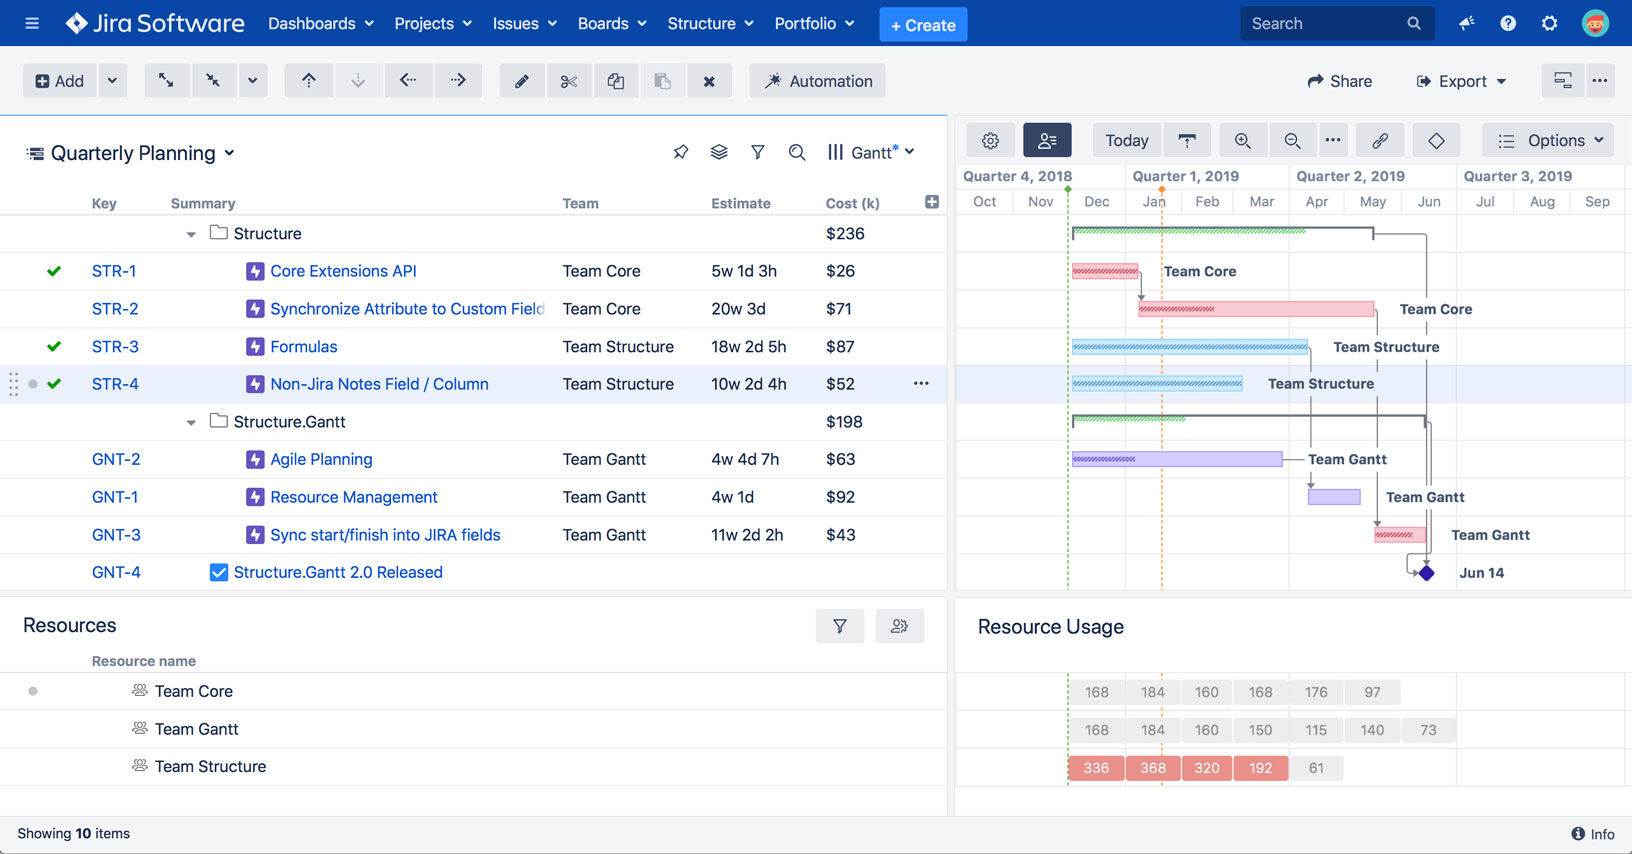The image size is (1632, 854).
Task: Click the pencil edit icon
Action: [x=522, y=81]
